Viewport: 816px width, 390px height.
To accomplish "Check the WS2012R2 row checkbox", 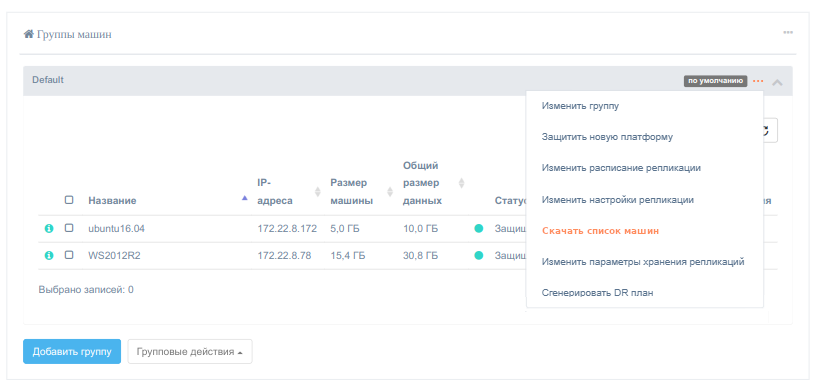I will pyautogui.click(x=69, y=255).
